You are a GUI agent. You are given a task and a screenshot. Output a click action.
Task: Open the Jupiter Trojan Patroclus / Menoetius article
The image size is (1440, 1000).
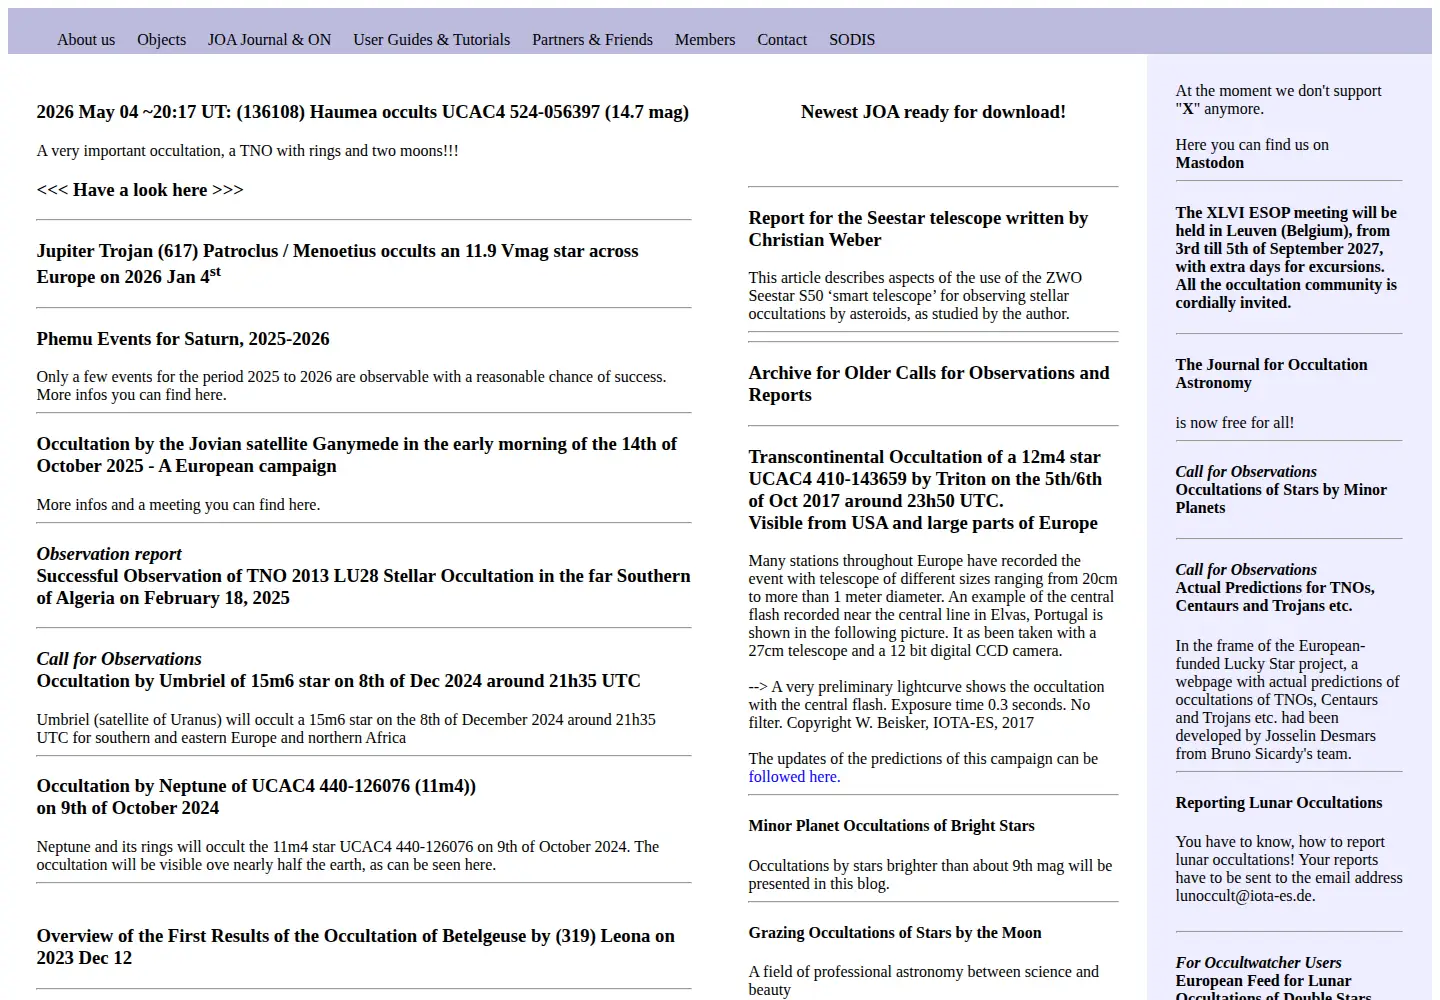coord(337,263)
